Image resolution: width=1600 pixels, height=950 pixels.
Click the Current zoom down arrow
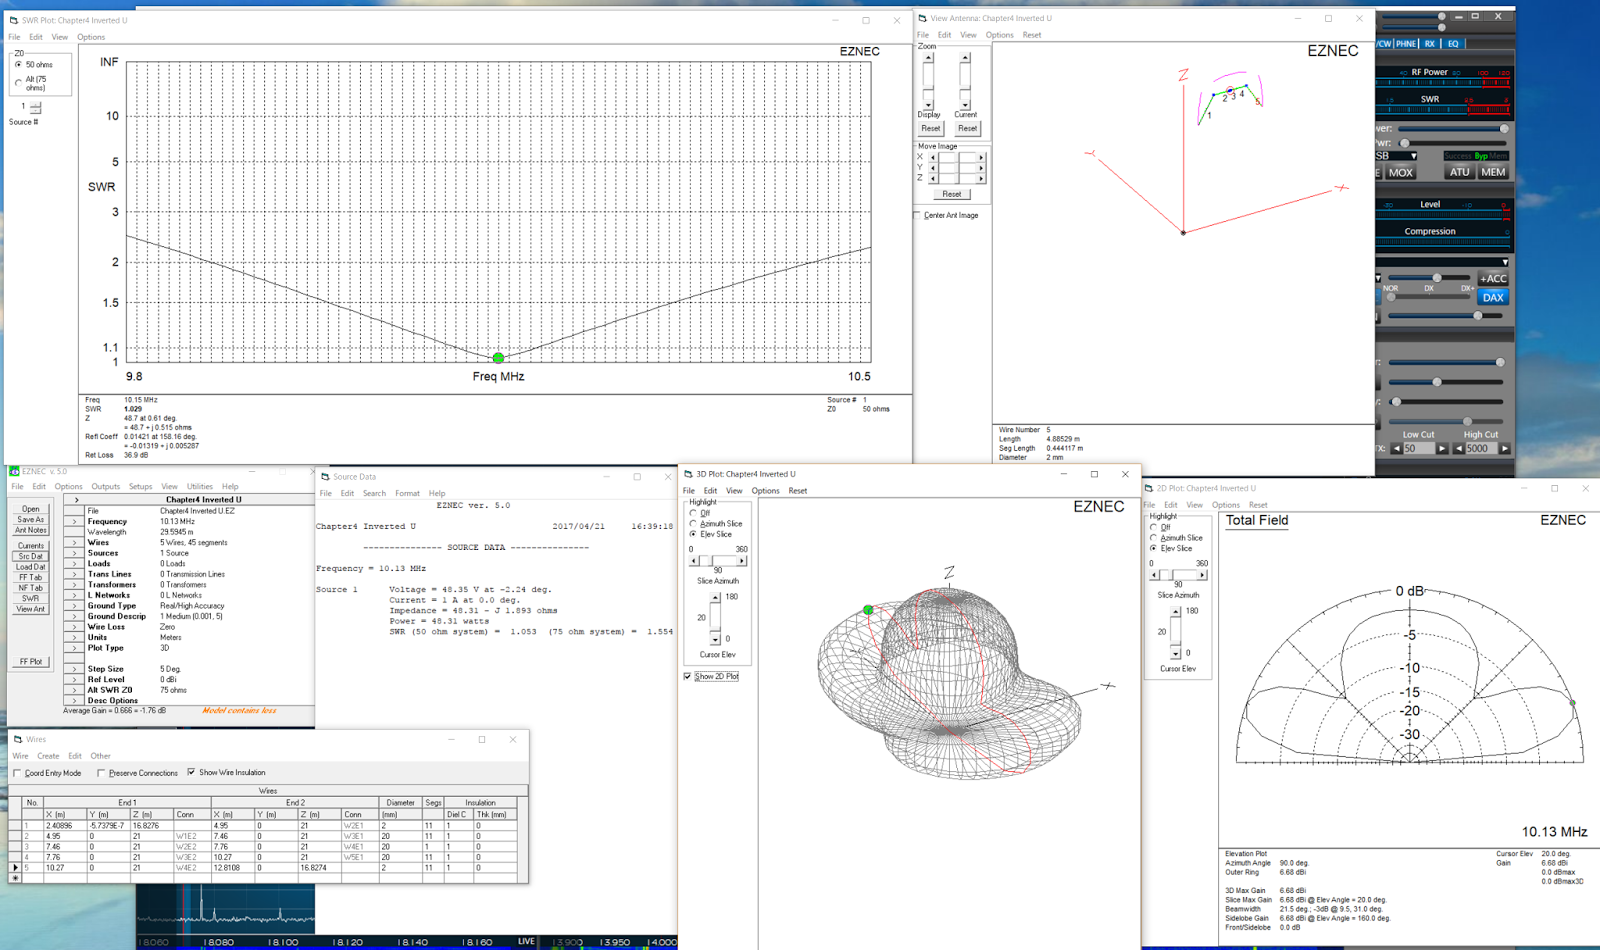pos(965,104)
